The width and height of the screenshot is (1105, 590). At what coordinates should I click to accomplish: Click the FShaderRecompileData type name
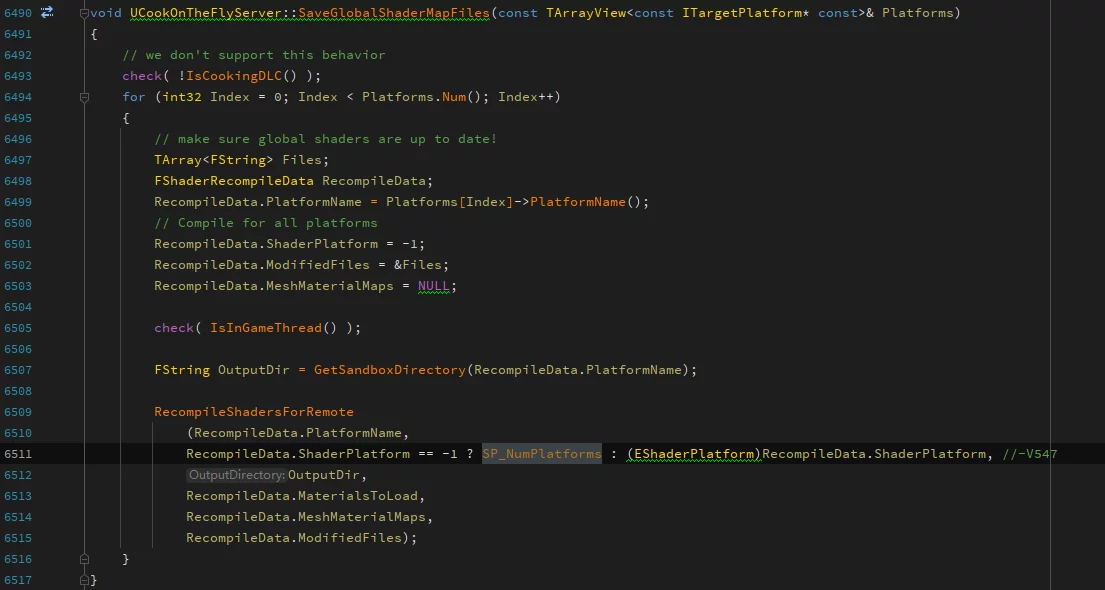(234, 181)
